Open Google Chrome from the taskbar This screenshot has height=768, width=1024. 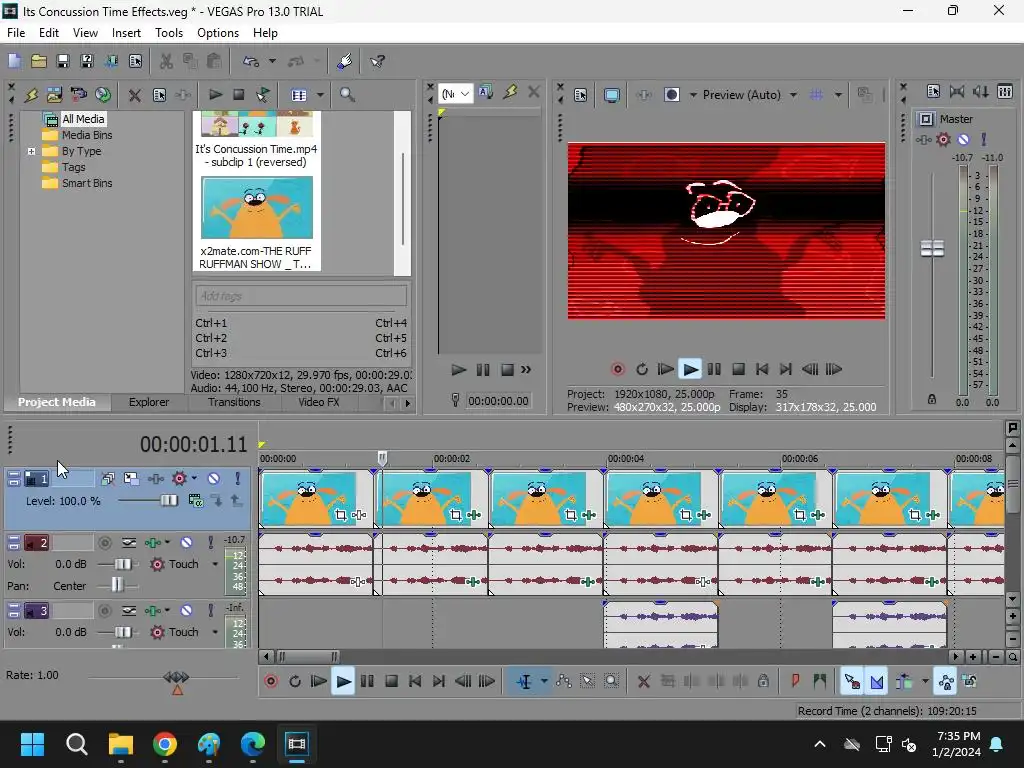(x=165, y=744)
